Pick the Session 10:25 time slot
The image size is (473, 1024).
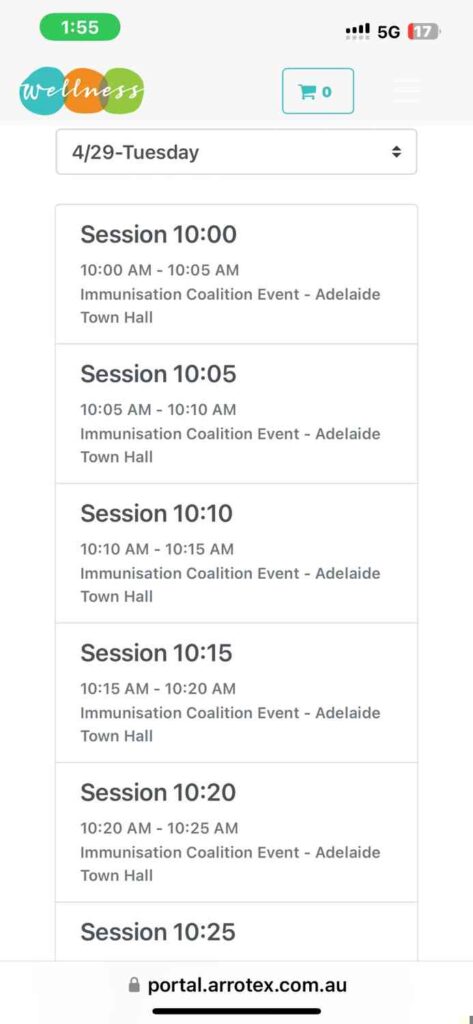tap(236, 932)
